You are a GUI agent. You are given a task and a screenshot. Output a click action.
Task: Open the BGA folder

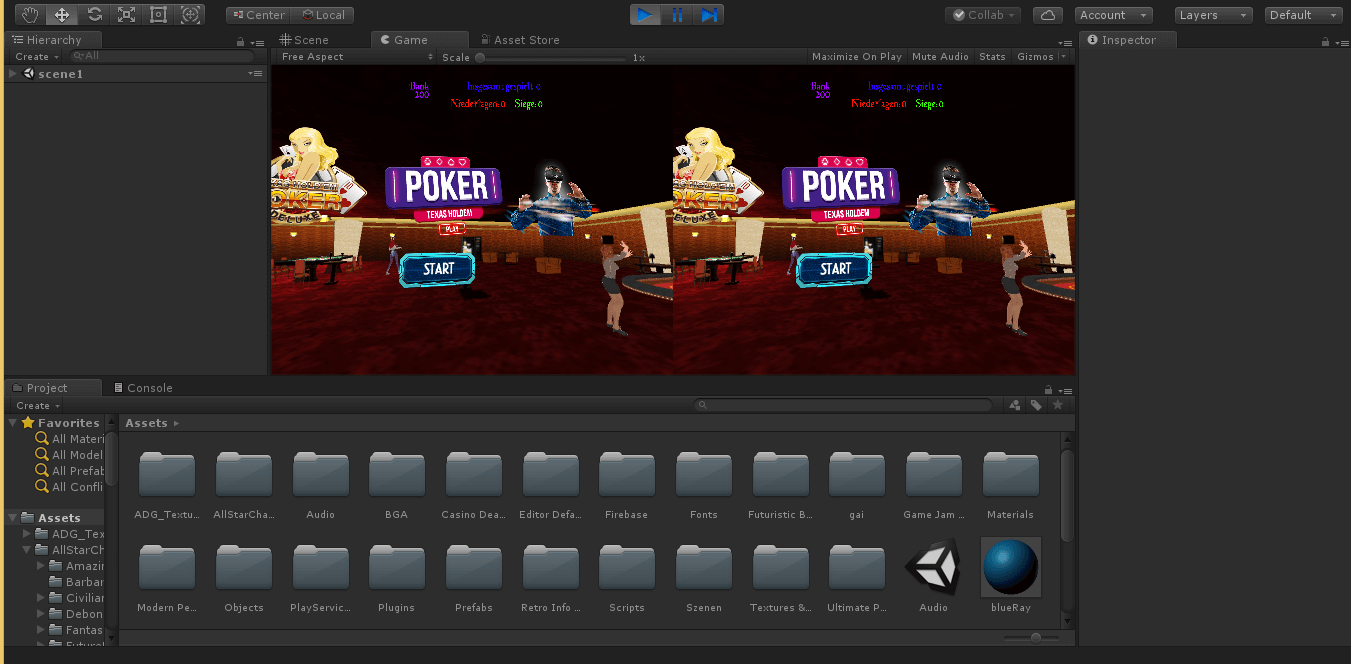[397, 485]
